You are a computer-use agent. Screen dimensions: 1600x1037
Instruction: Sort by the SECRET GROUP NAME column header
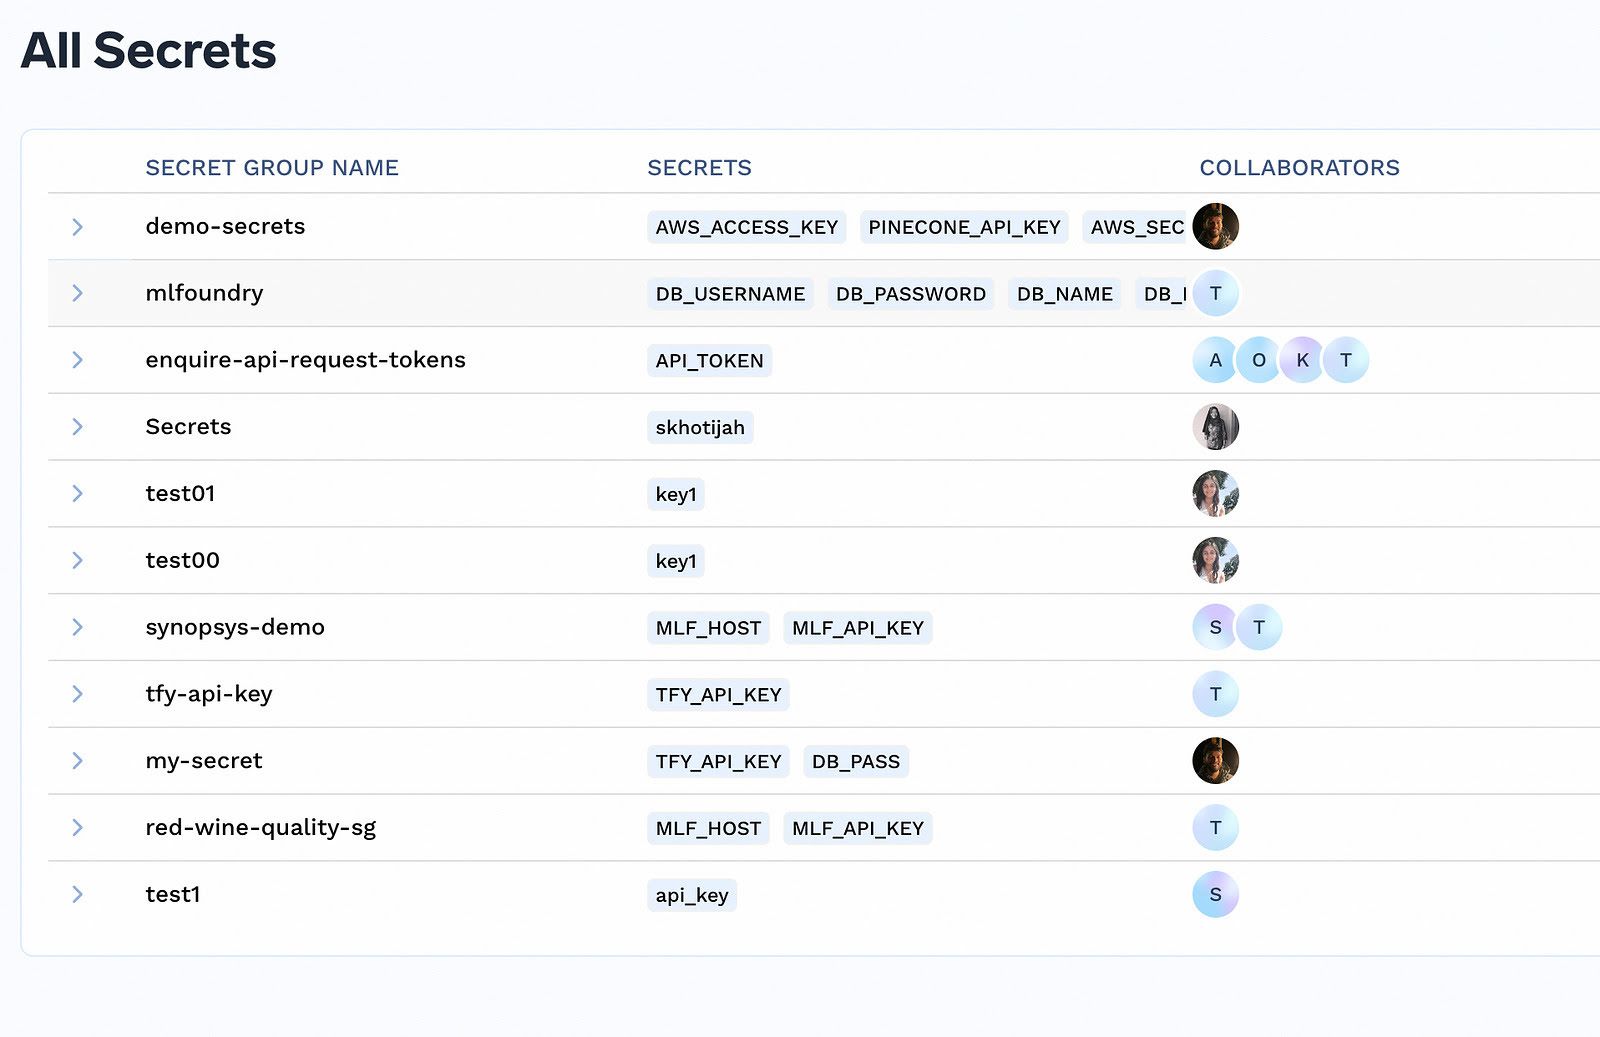pos(272,167)
